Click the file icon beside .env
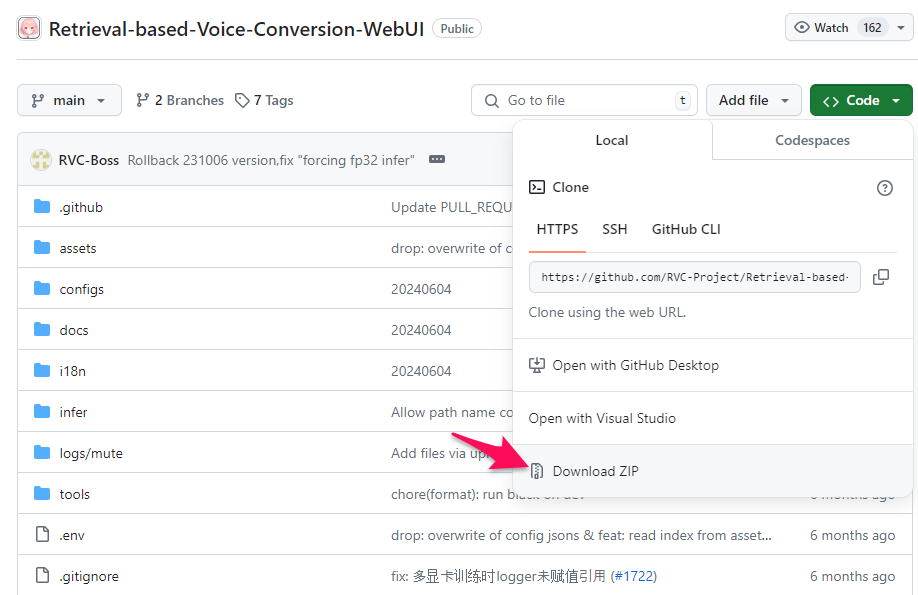The height and width of the screenshot is (595, 918). pyautogui.click(x=42, y=534)
